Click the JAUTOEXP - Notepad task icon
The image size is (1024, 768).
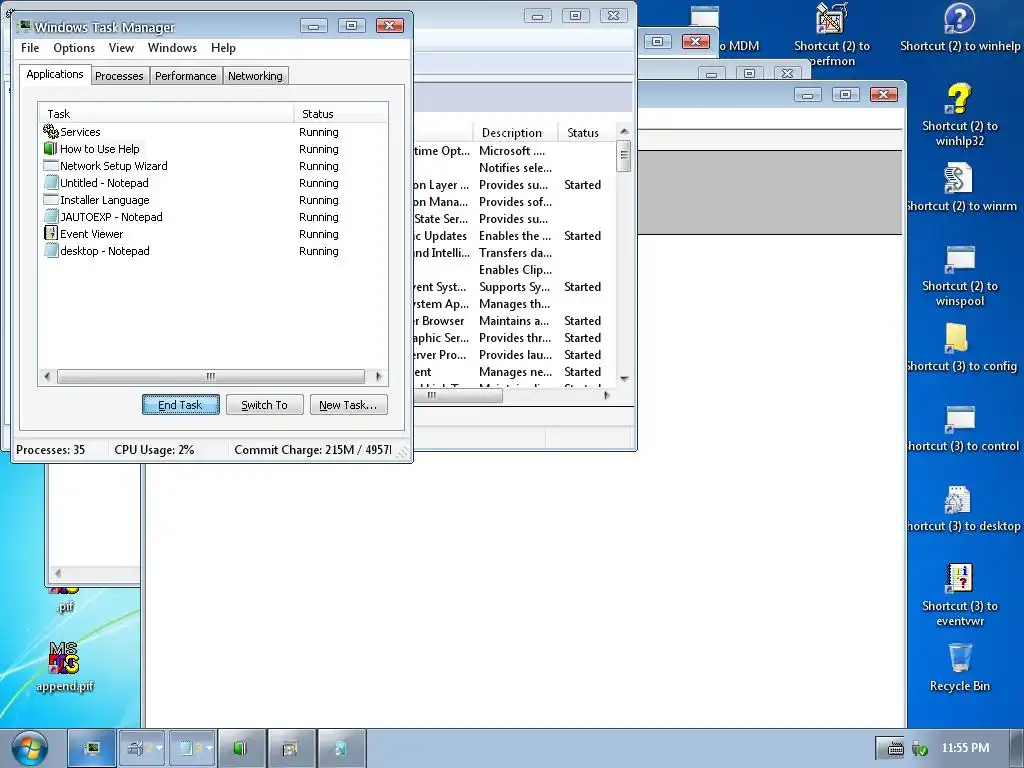51,217
